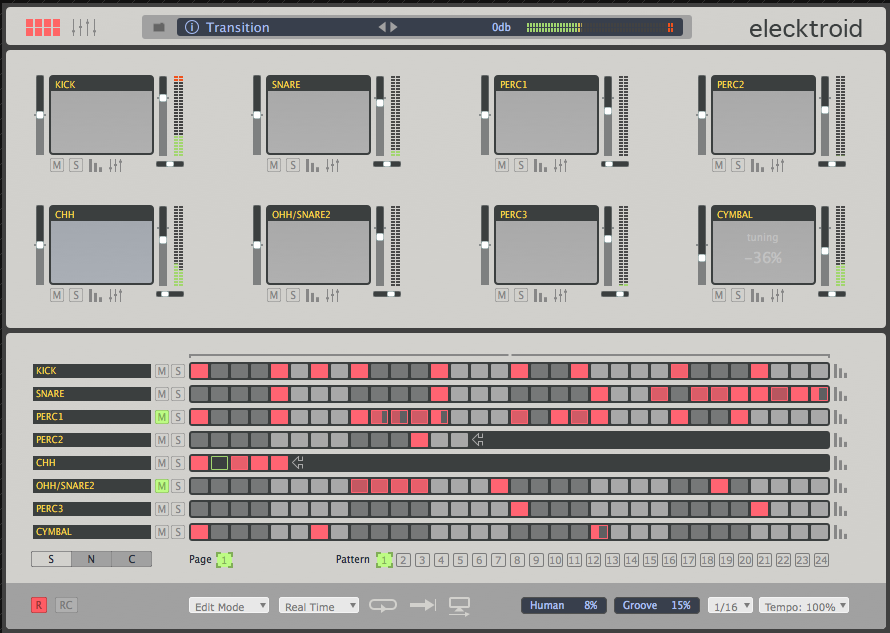
Task: Open SNARE pad level bars icon
Action: (x=312, y=165)
